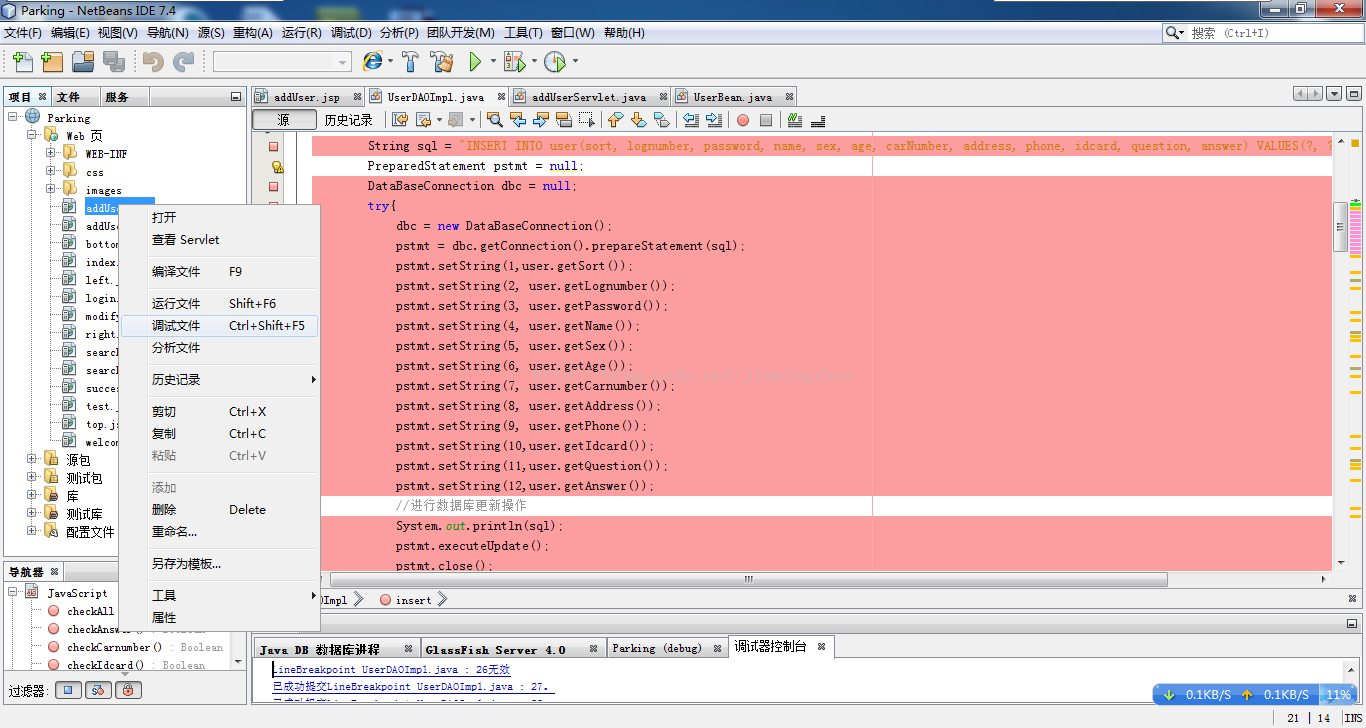
Task: Minimize the Projects window group button
Action: pos(236,97)
